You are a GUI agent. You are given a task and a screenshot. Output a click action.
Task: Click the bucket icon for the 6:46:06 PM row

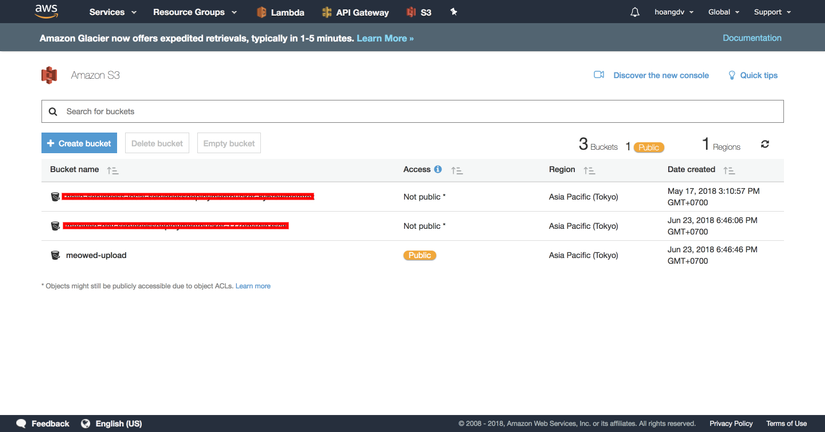click(55, 226)
